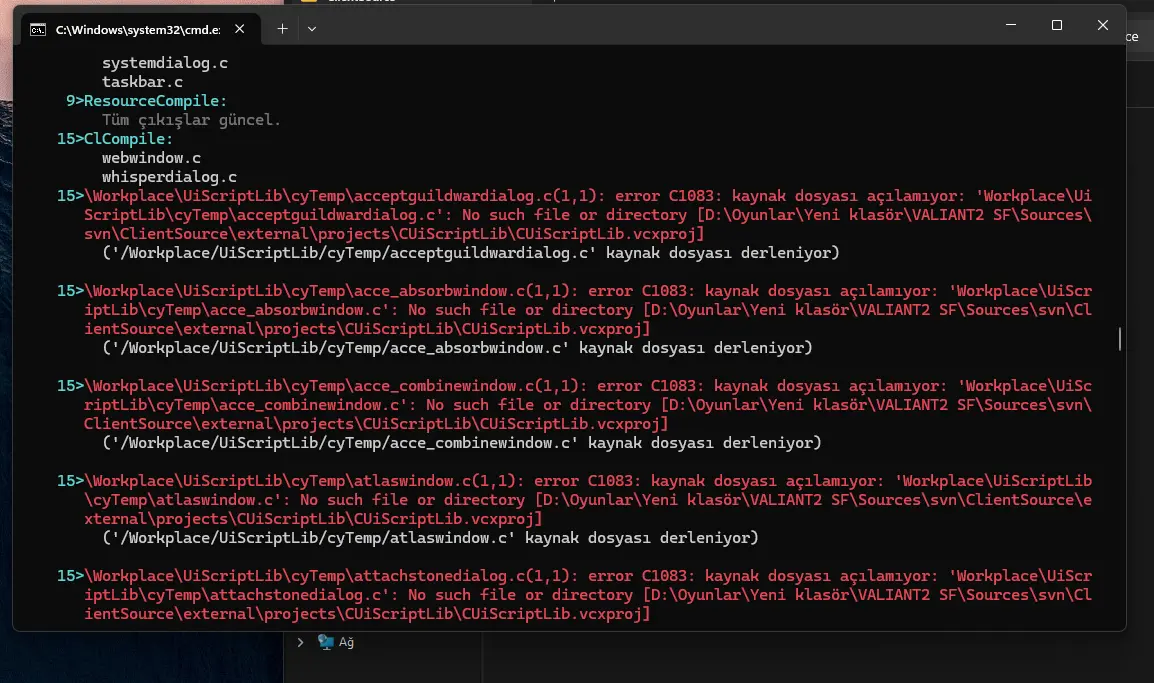Image resolution: width=1154 pixels, height=683 pixels.
Task: Click the taskbar.c line in output
Action: coord(142,82)
